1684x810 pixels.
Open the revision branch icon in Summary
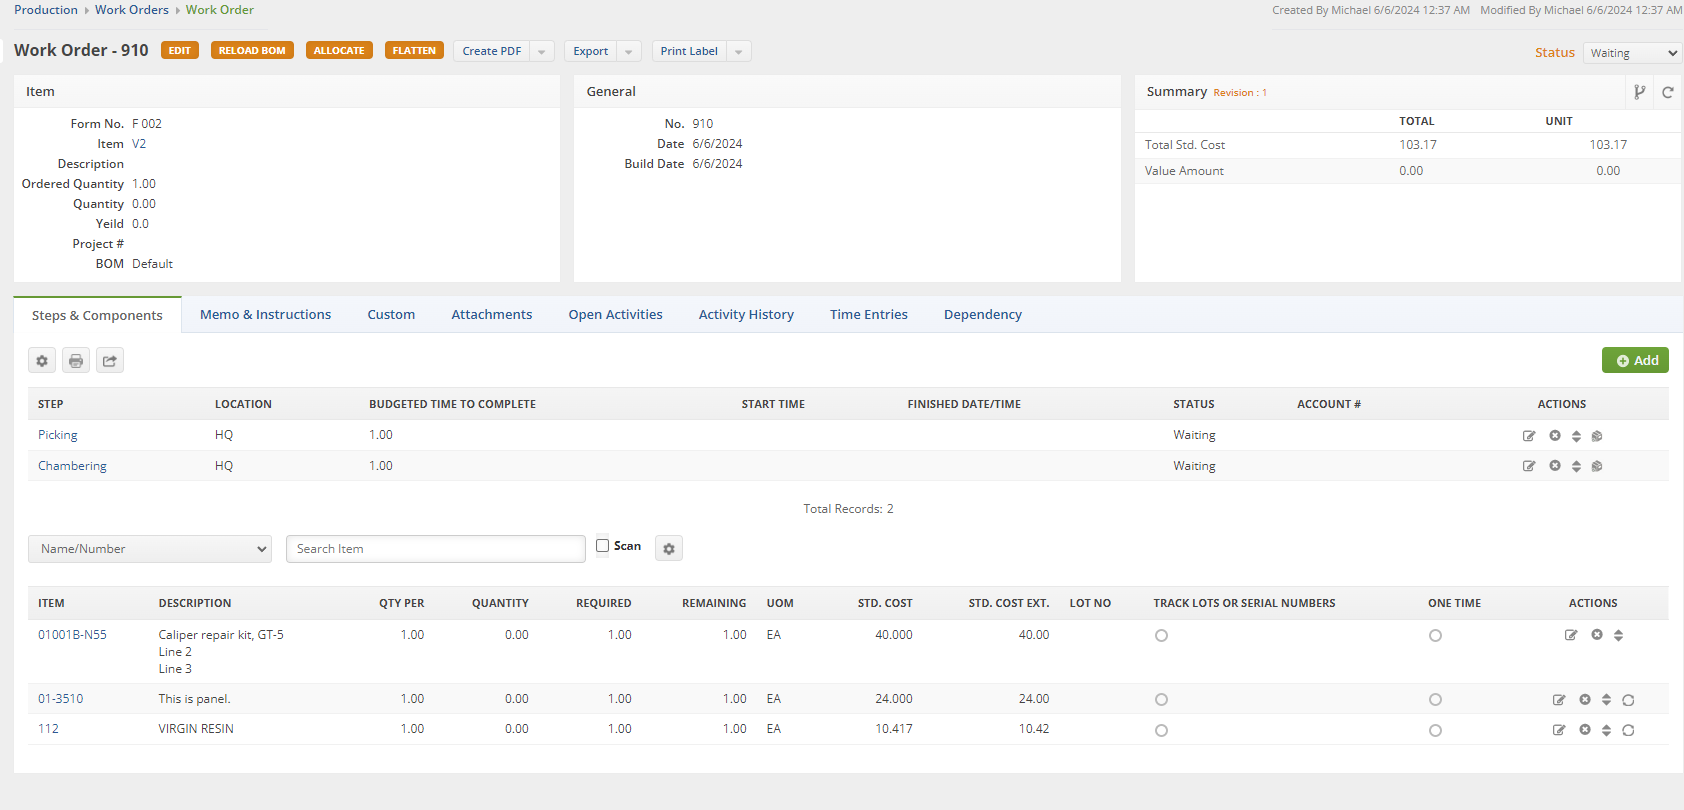pyautogui.click(x=1640, y=92)
